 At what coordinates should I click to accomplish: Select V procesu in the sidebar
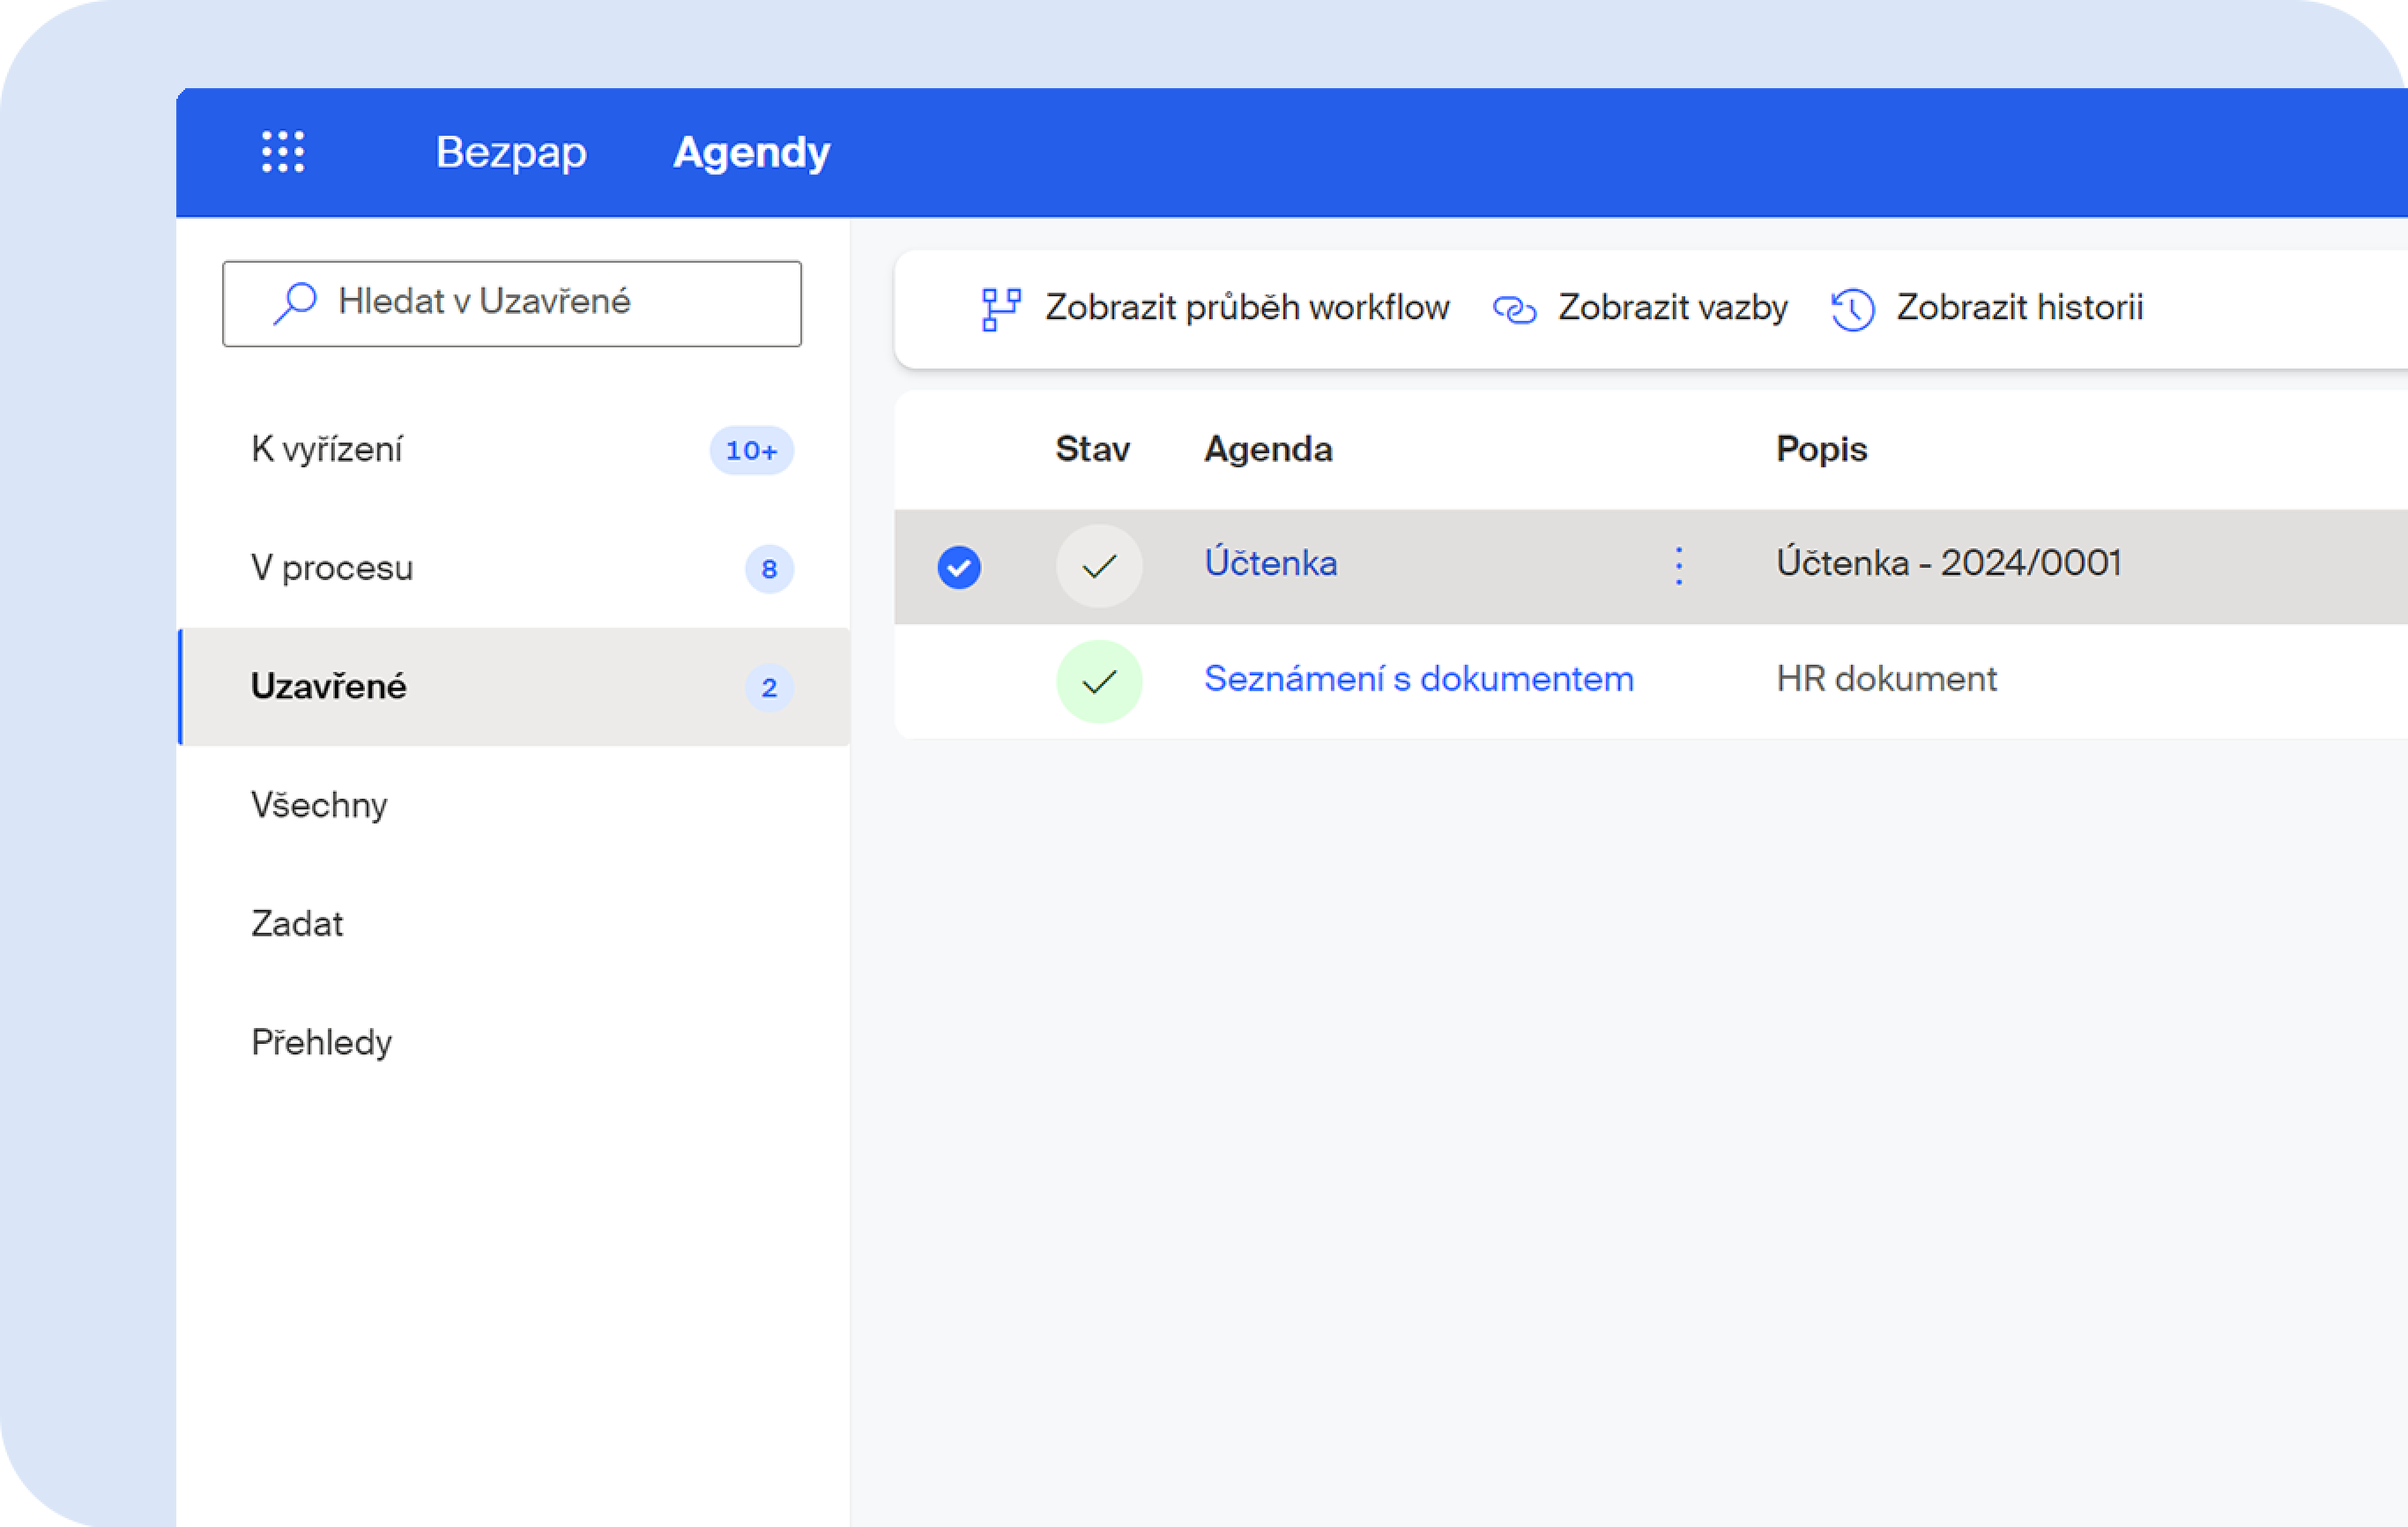click(515, 568)
